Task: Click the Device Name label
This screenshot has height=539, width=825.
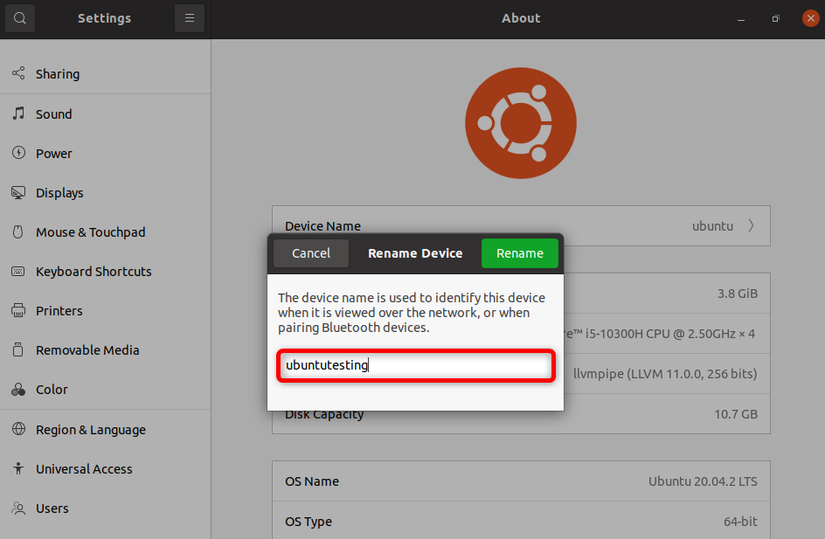Action: point(323,226)
